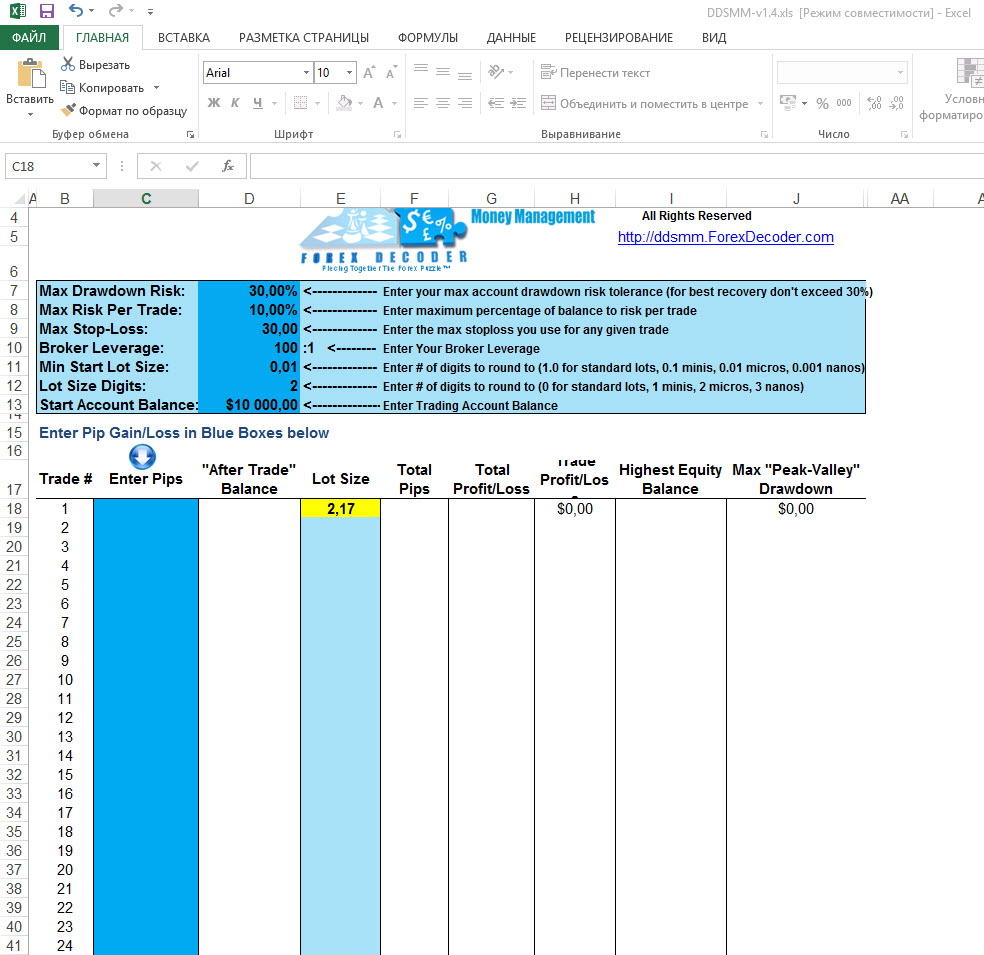Increase decimal places
The height and width of the screenshot is (955, 984).
pos(874,103)
